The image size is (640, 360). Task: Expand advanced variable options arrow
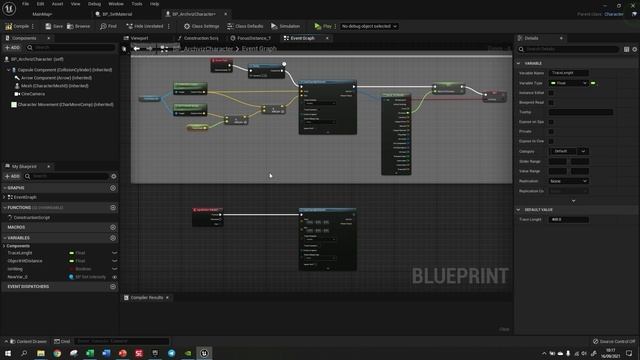[x=573, y=201]
